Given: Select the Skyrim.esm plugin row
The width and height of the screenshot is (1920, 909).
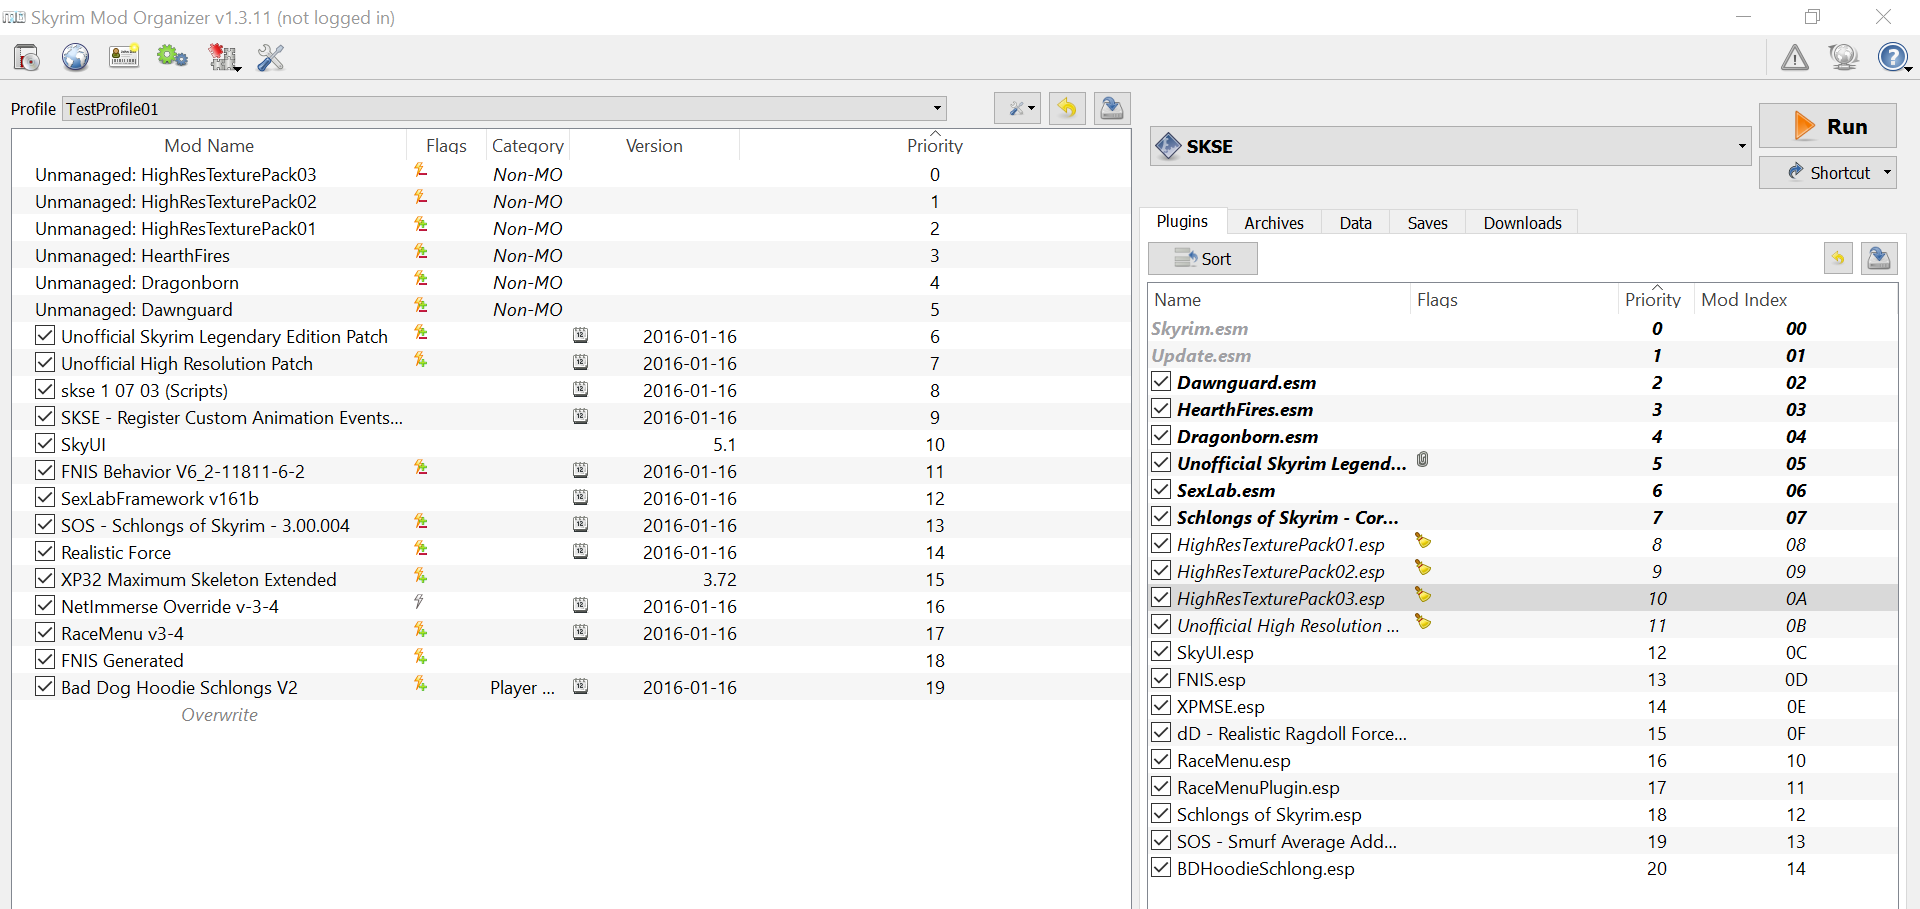Looking at the screenshot, I should tap(1523, 329).
